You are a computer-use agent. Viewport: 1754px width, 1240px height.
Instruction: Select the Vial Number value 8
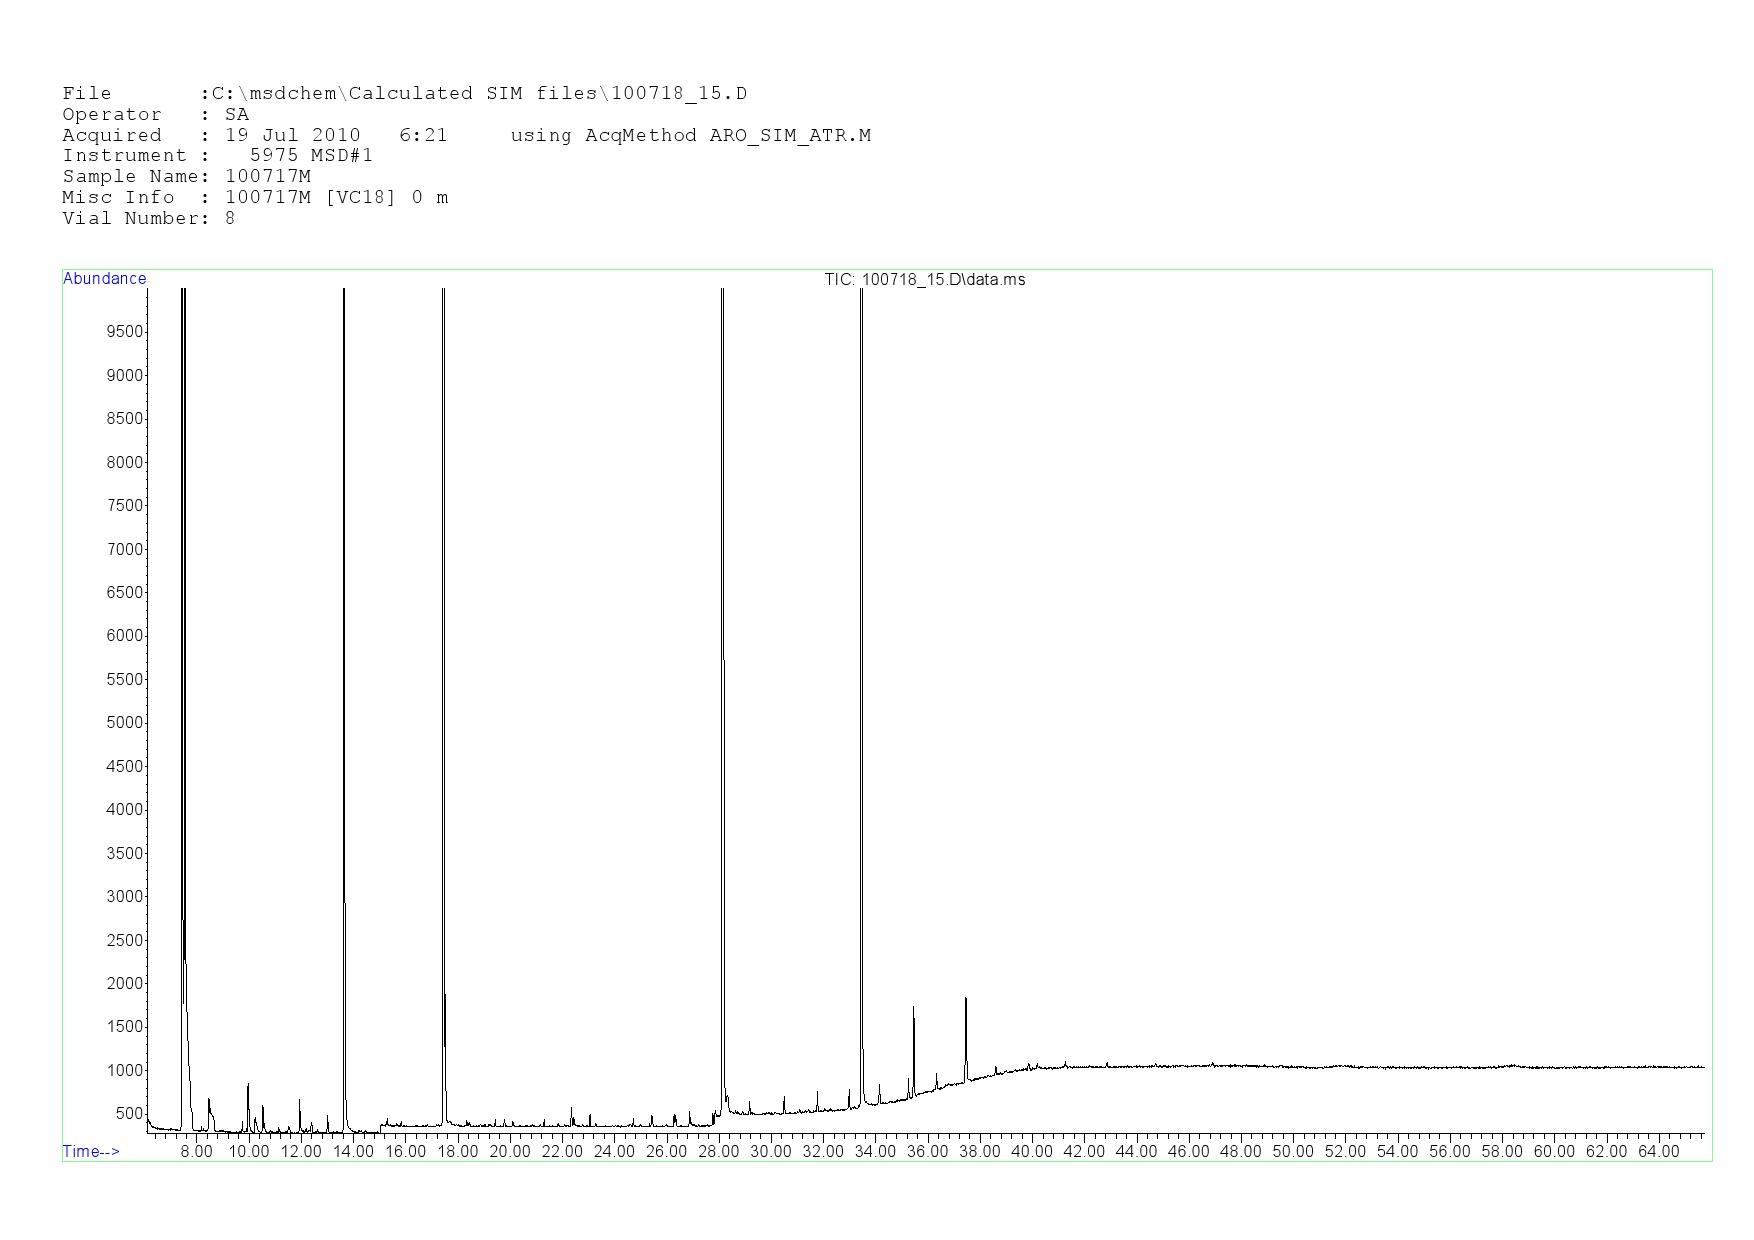[230, 219]
